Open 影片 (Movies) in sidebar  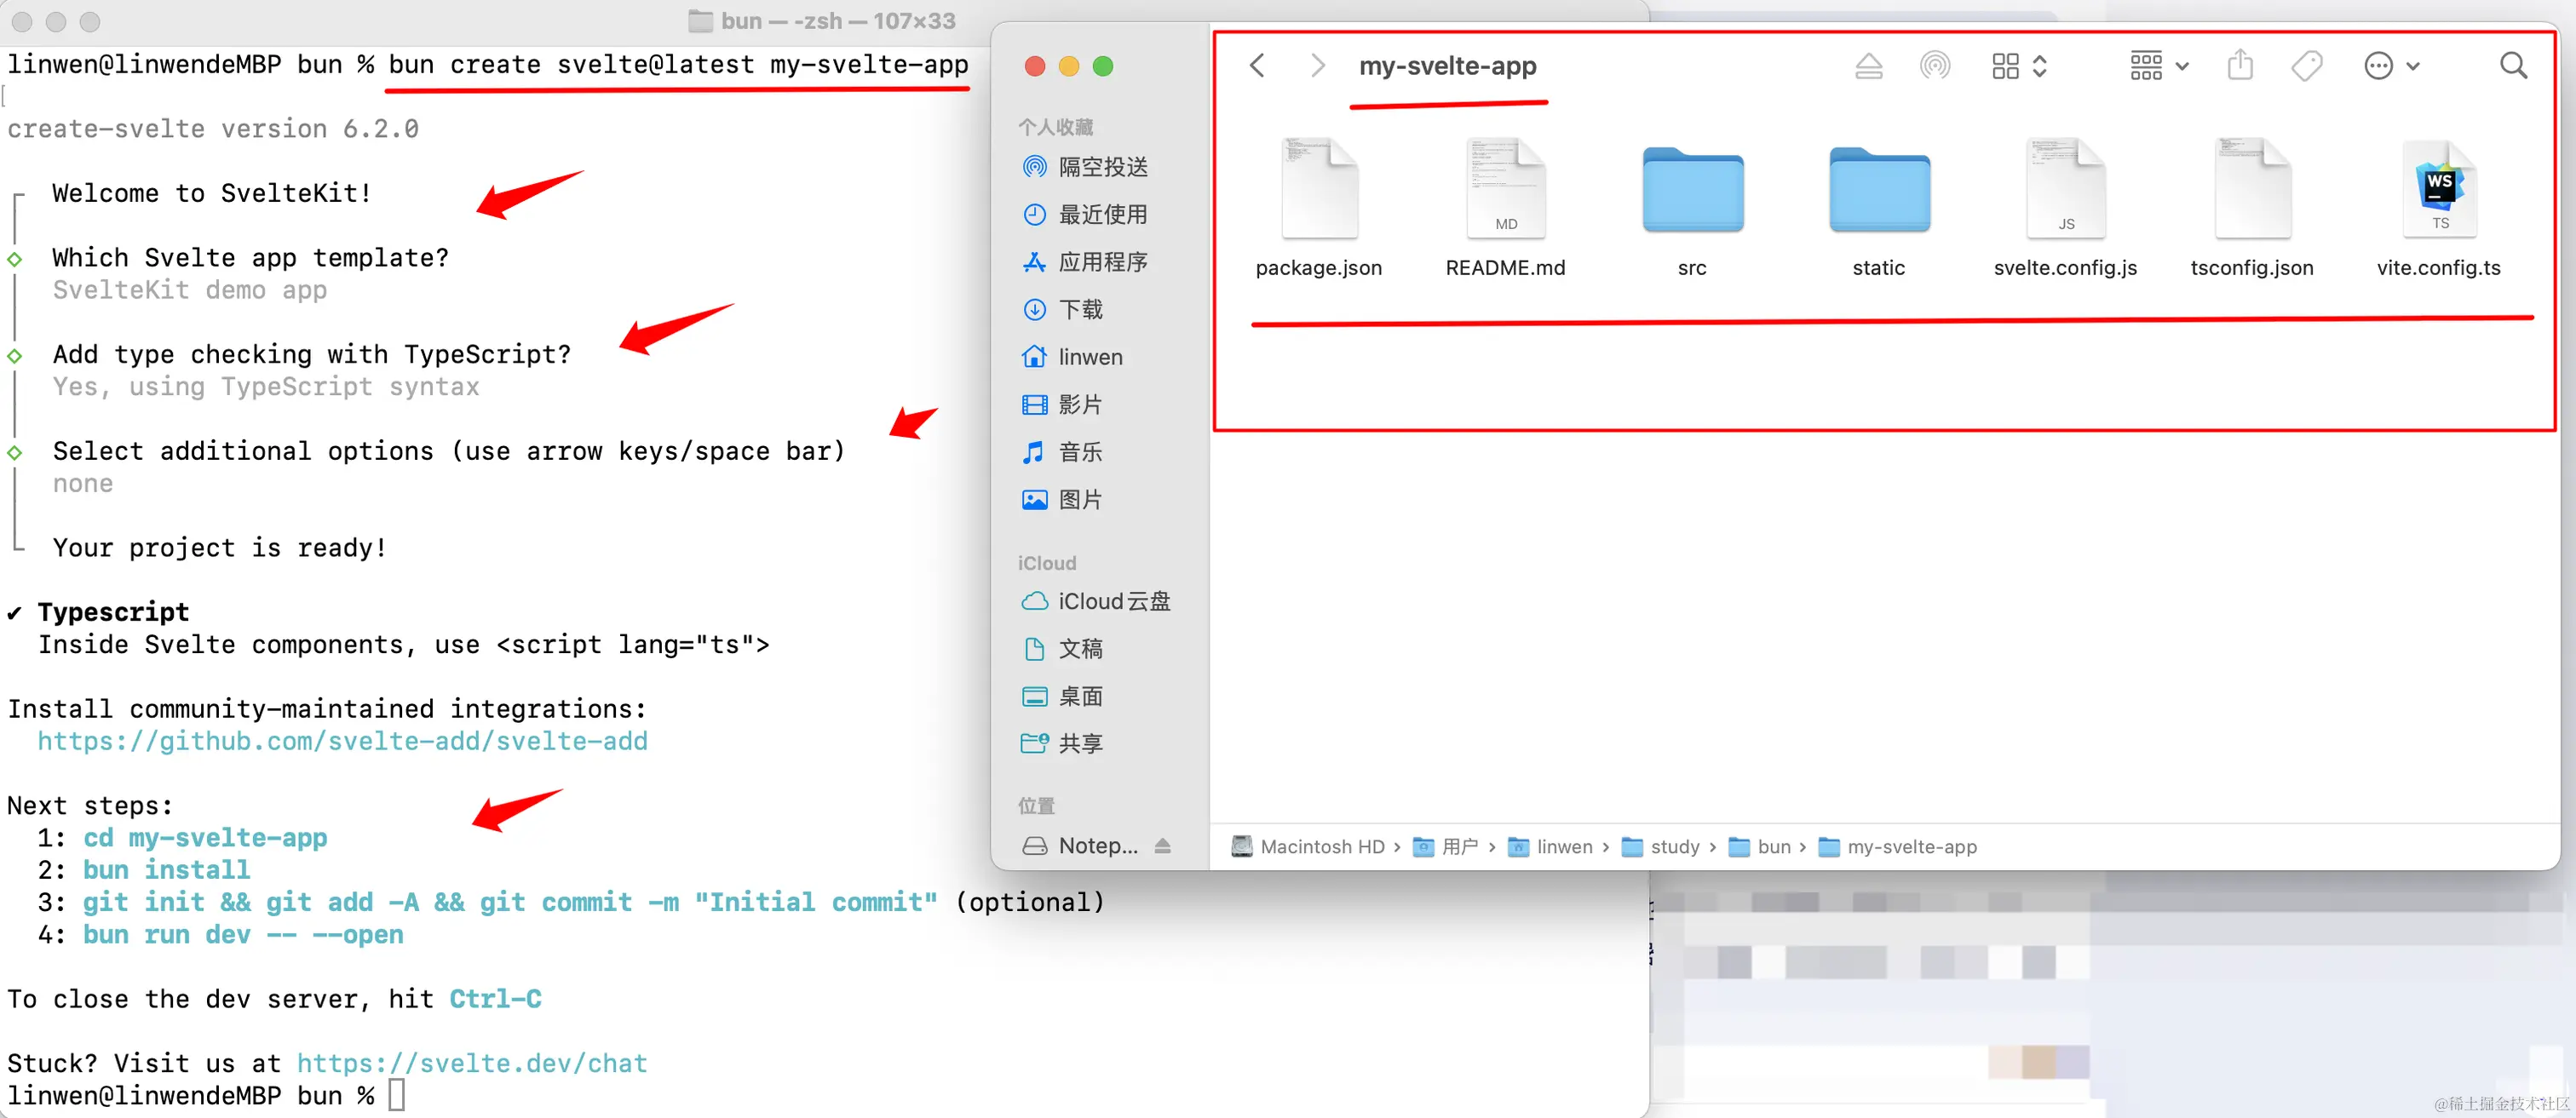(1064, 404)
